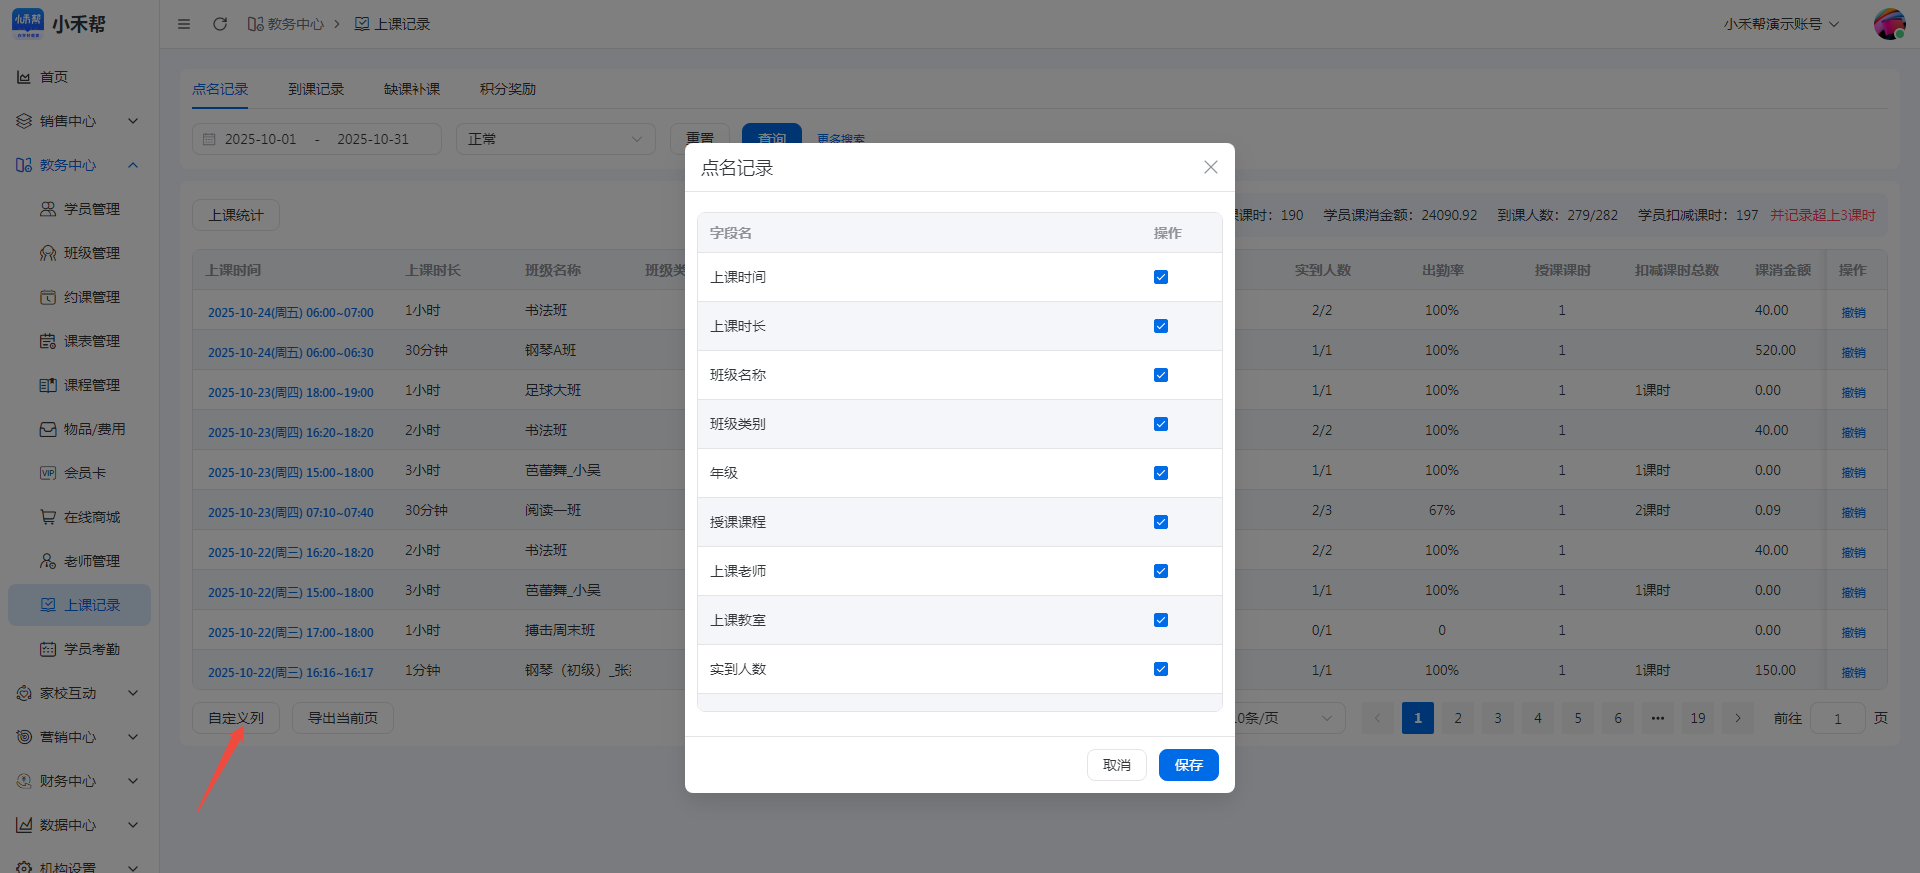Click the user avatar at top right
The height and width of the screenshot is (873, 1920).
(x=1889, y=24)
